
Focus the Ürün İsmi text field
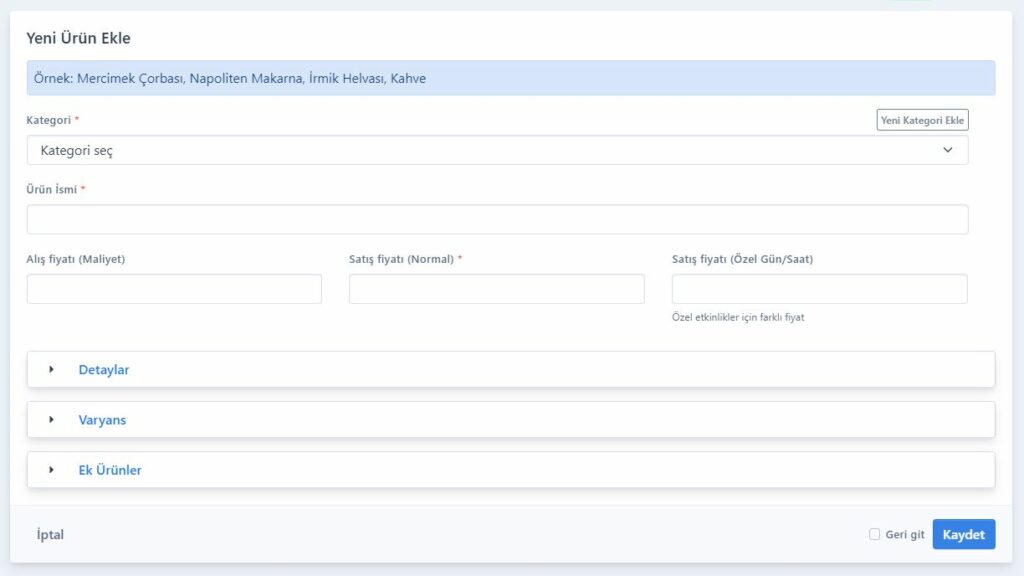click(x=496, y=220)
